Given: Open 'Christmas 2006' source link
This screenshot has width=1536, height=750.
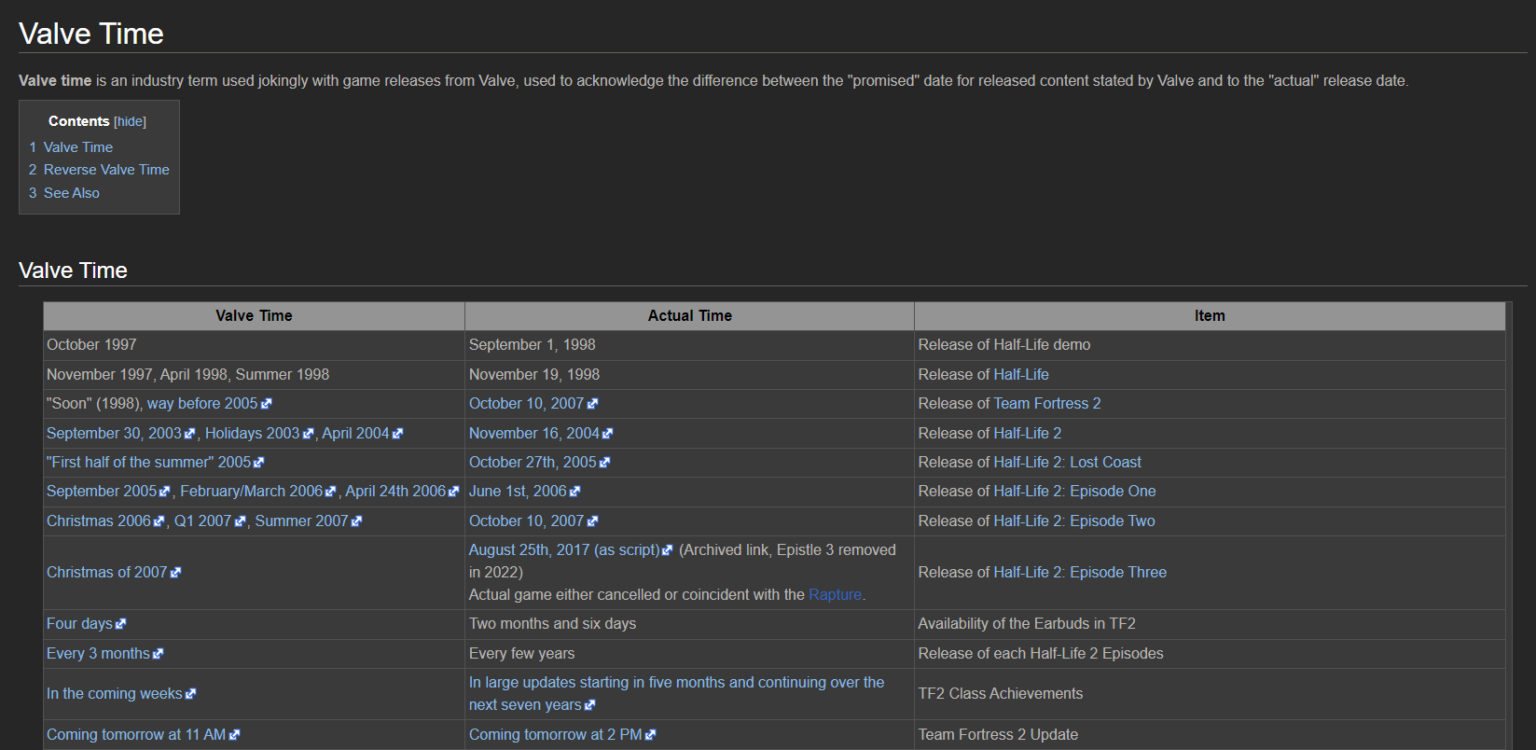Looking at the screenshot, I should pyautogui.click(x=99, y=521).
